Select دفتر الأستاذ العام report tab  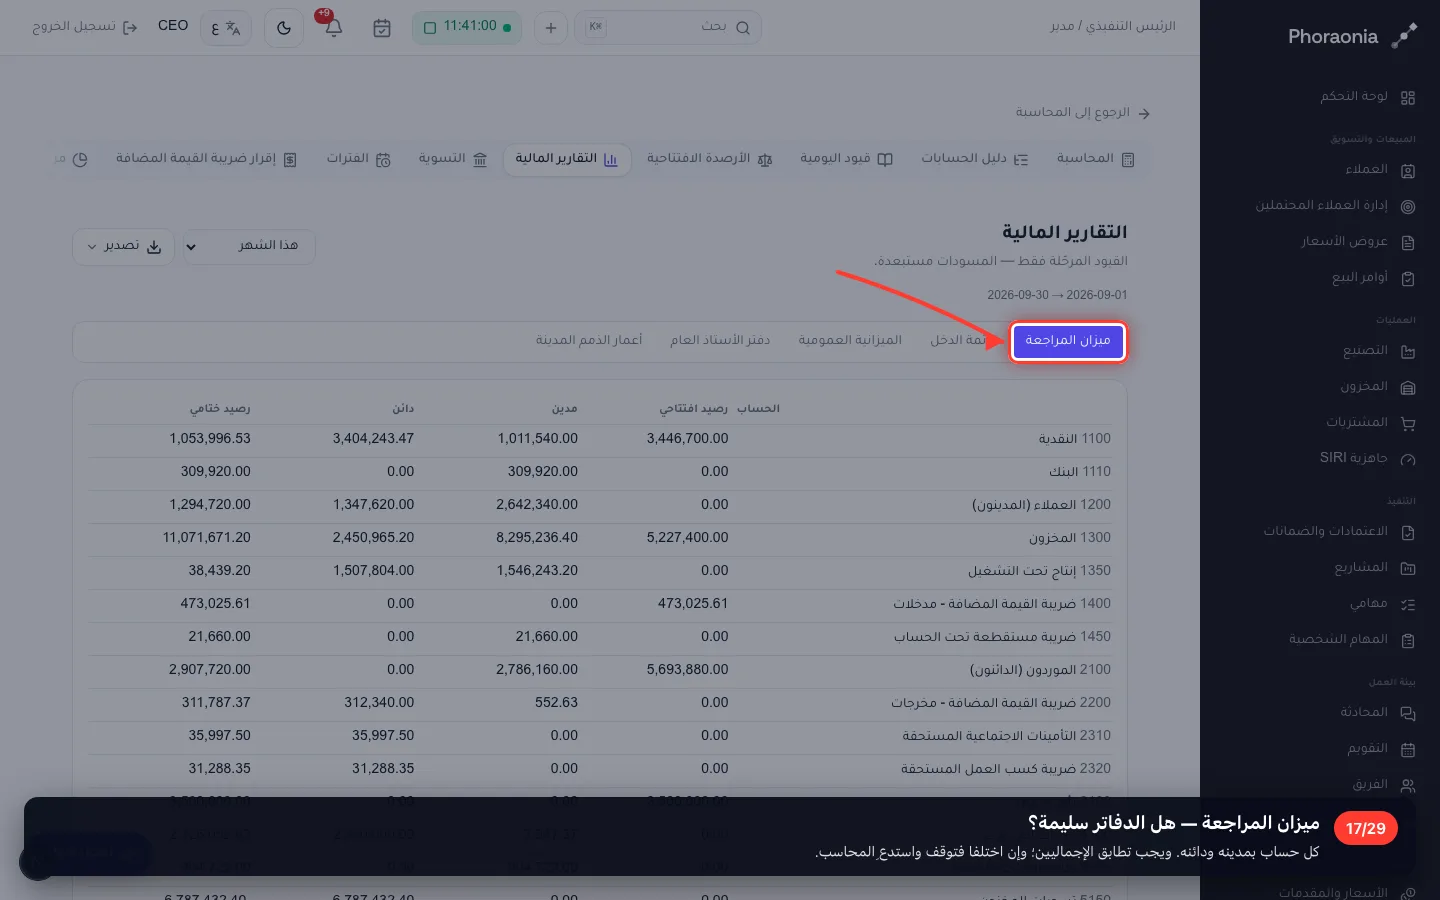[720, 341]
